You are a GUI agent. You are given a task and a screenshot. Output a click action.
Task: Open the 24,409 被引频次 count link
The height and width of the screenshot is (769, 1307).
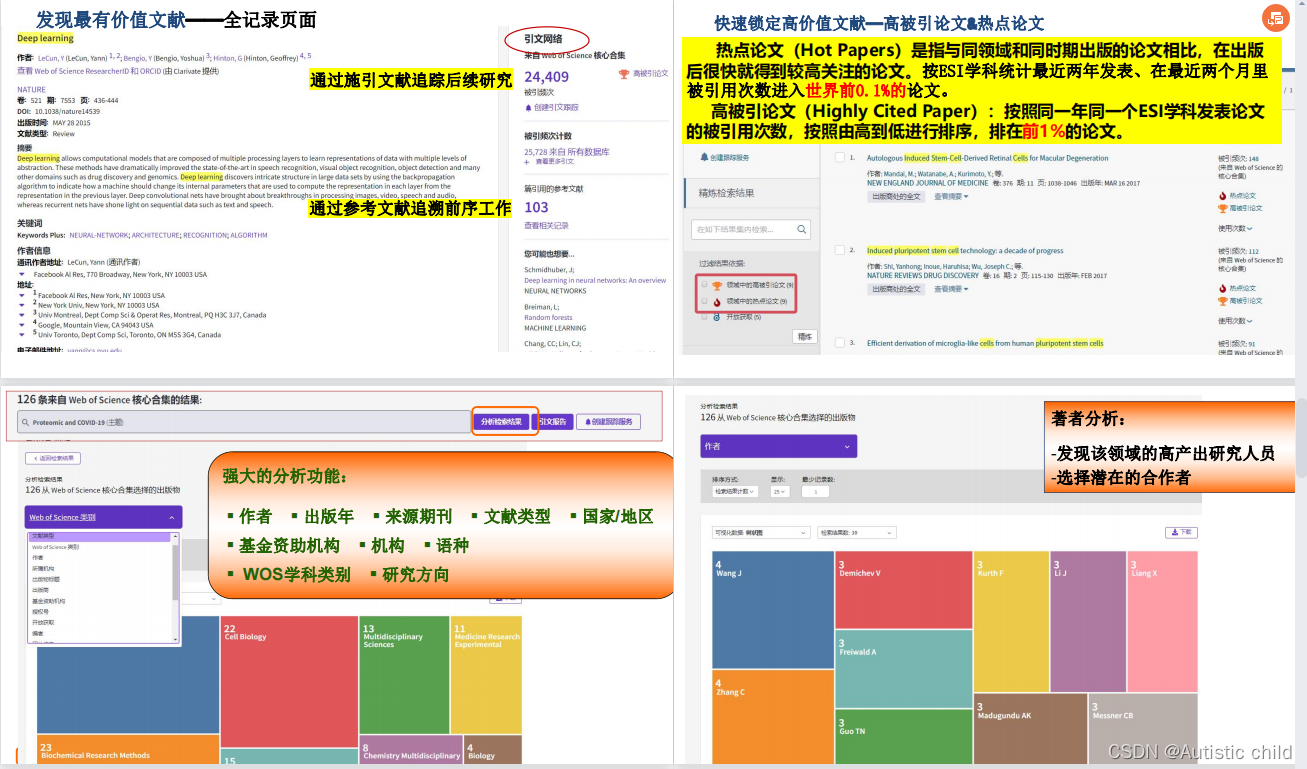point(546,76)
